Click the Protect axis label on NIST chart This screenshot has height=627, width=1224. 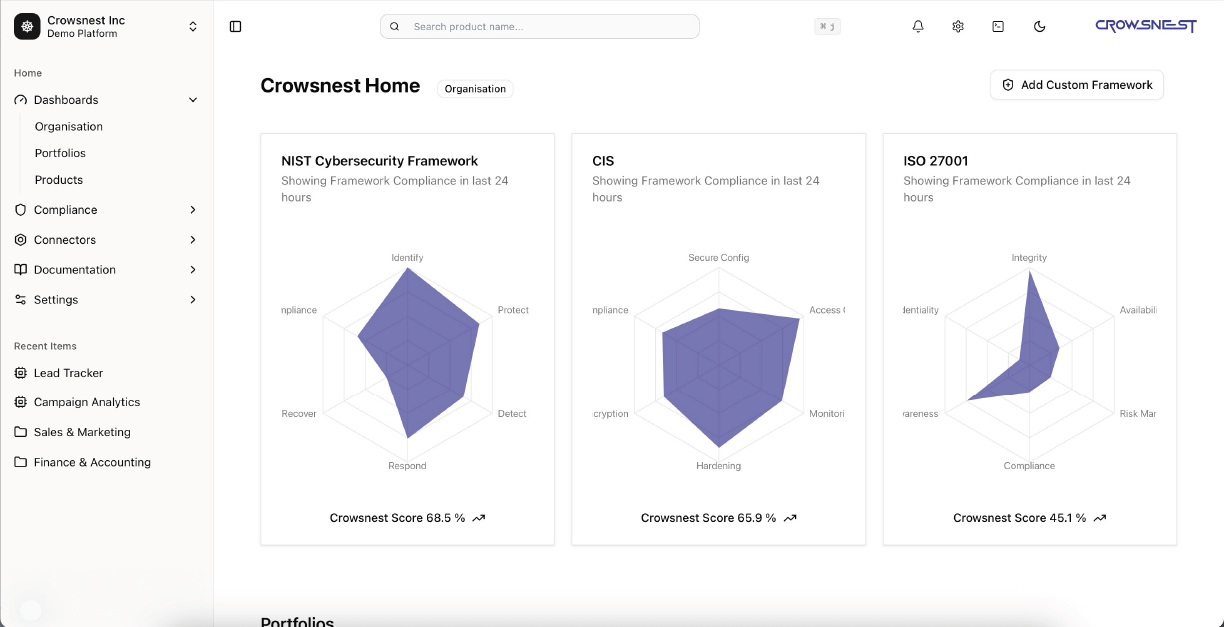513,310
